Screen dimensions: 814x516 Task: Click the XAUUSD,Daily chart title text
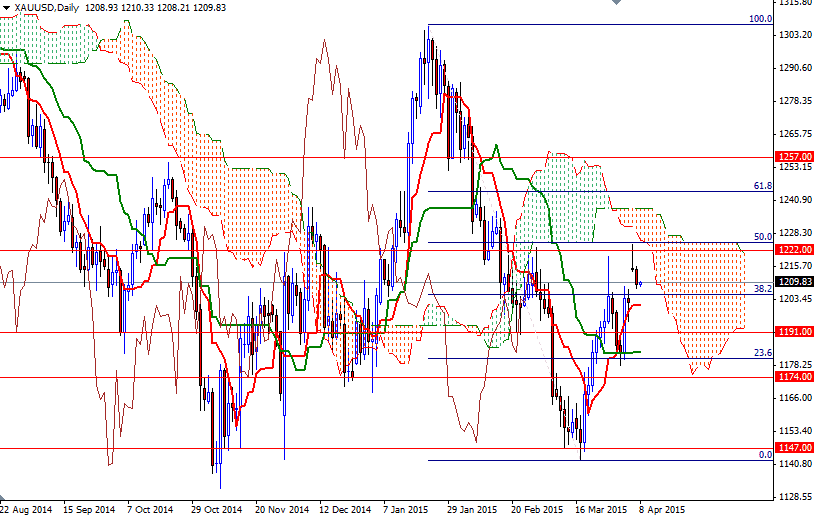click(44, 7)
